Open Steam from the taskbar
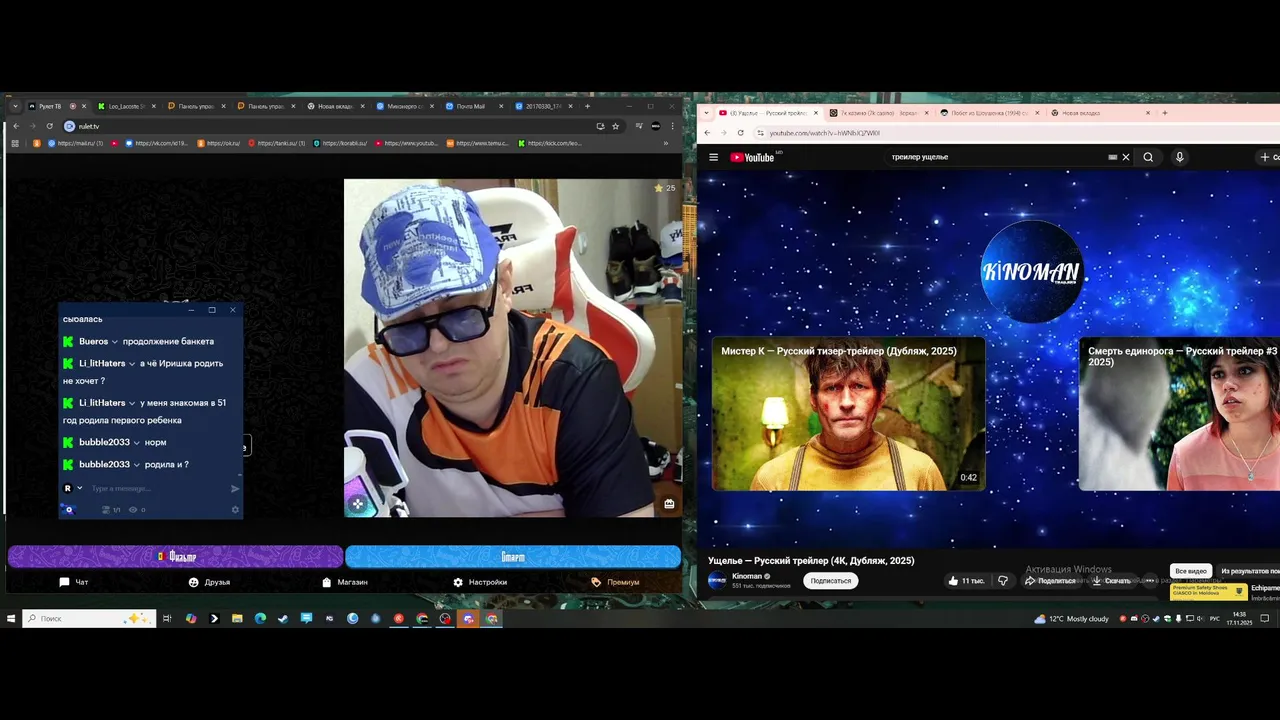The height and width of the screenshot is (720, 1280). [283, 619]
